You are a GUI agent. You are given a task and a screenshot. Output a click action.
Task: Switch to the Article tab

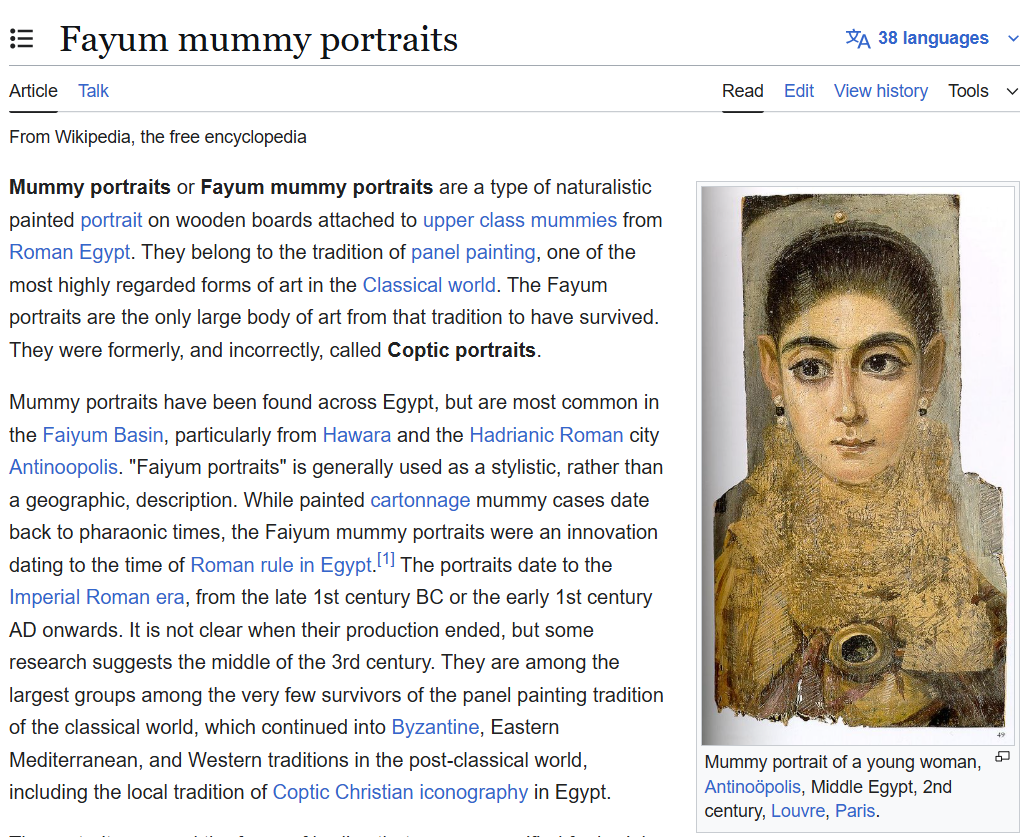(x=33, y=91)
